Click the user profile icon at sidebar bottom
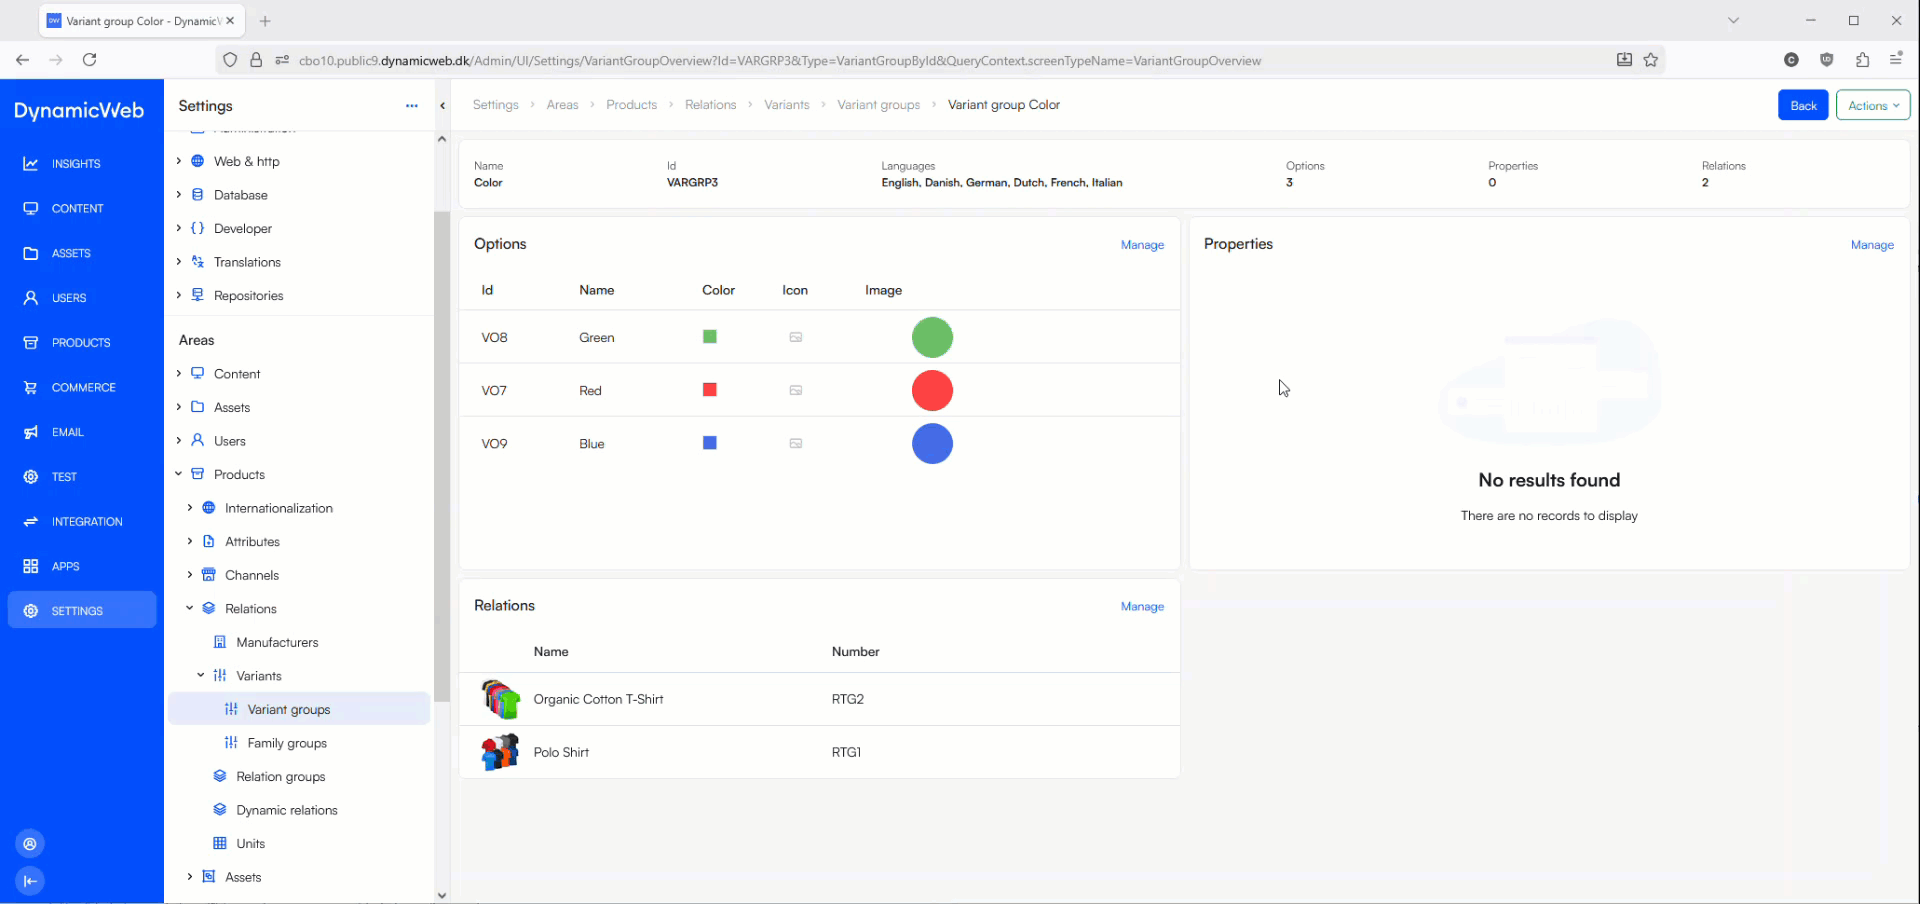Screen dimensions: 1920x904 click(x=30, y=844)
